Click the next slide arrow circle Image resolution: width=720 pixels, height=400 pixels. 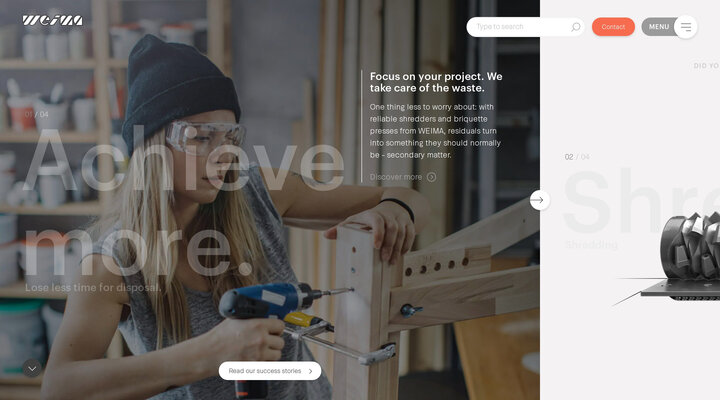(540, 200)
